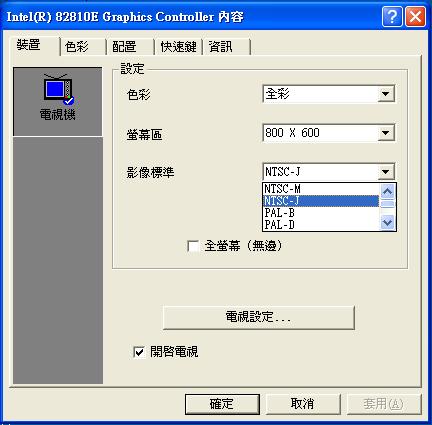Image resolution: width=432 pixels, height=425 pixels.
Task: Close the Graphics Controller dialog
Action: (x=415, y=16)
